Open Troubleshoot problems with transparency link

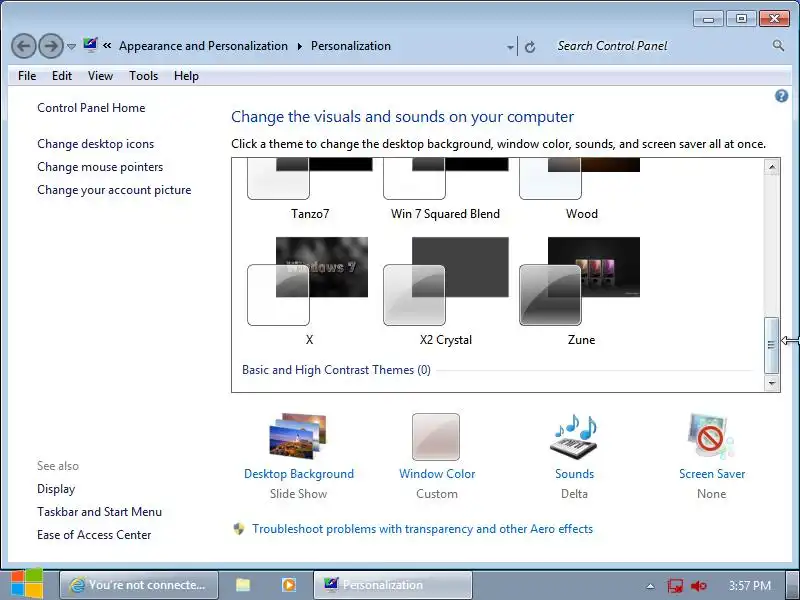tap(422, 529)
